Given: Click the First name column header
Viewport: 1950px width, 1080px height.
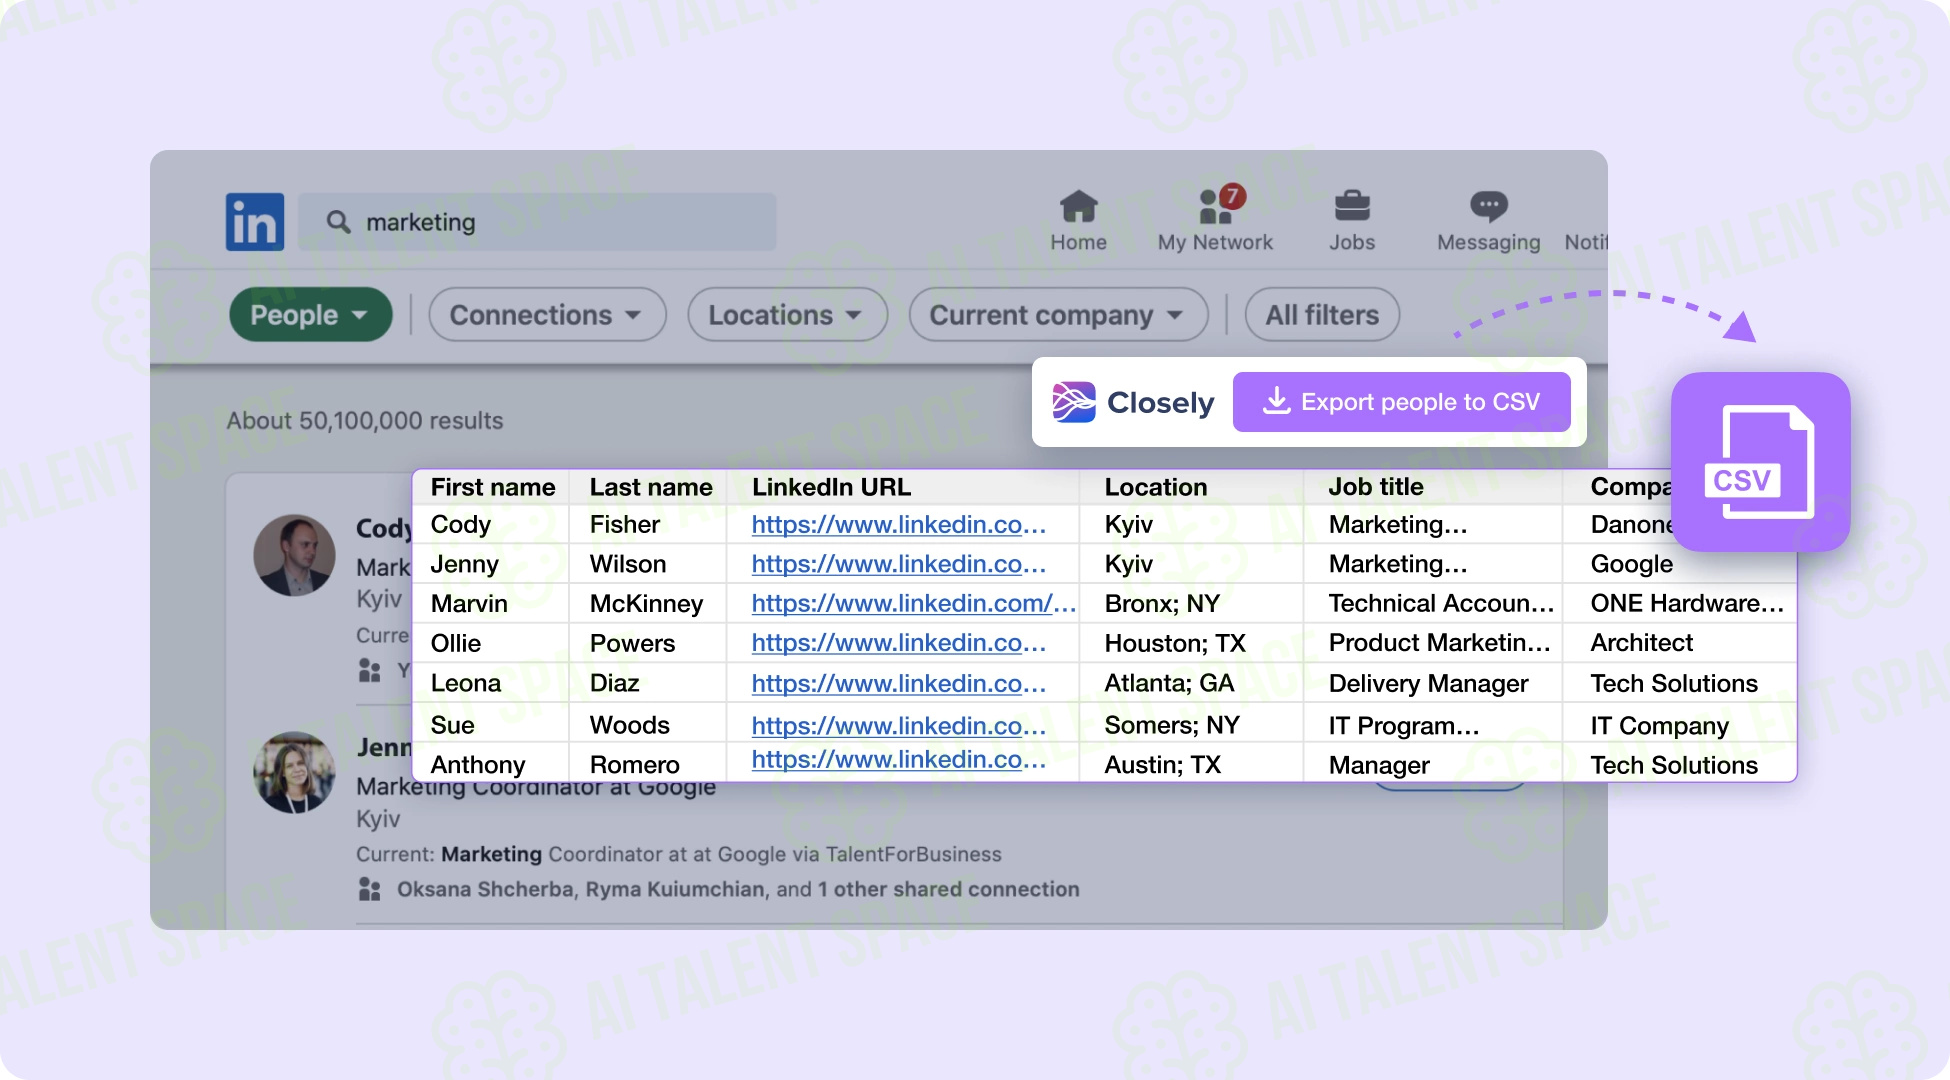Looking at the screenshot, I should pyautogui.click(x=492, y=487).
